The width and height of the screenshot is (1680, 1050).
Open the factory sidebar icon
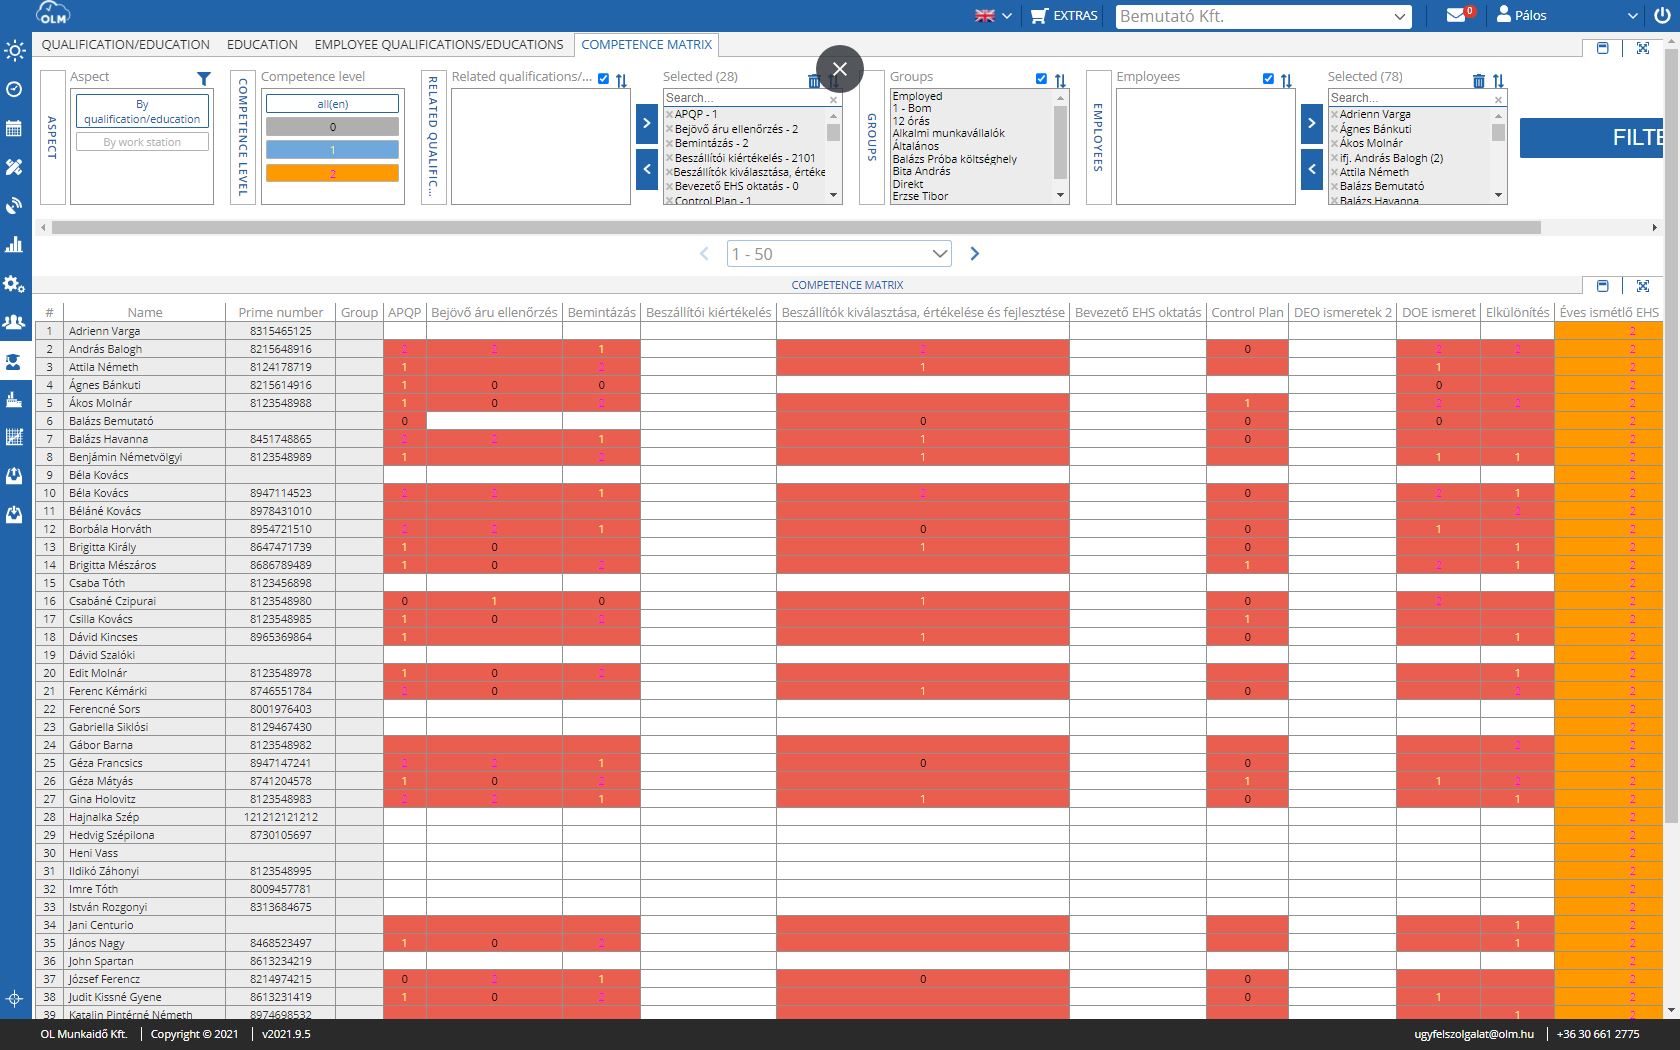[x=15, y=400]
